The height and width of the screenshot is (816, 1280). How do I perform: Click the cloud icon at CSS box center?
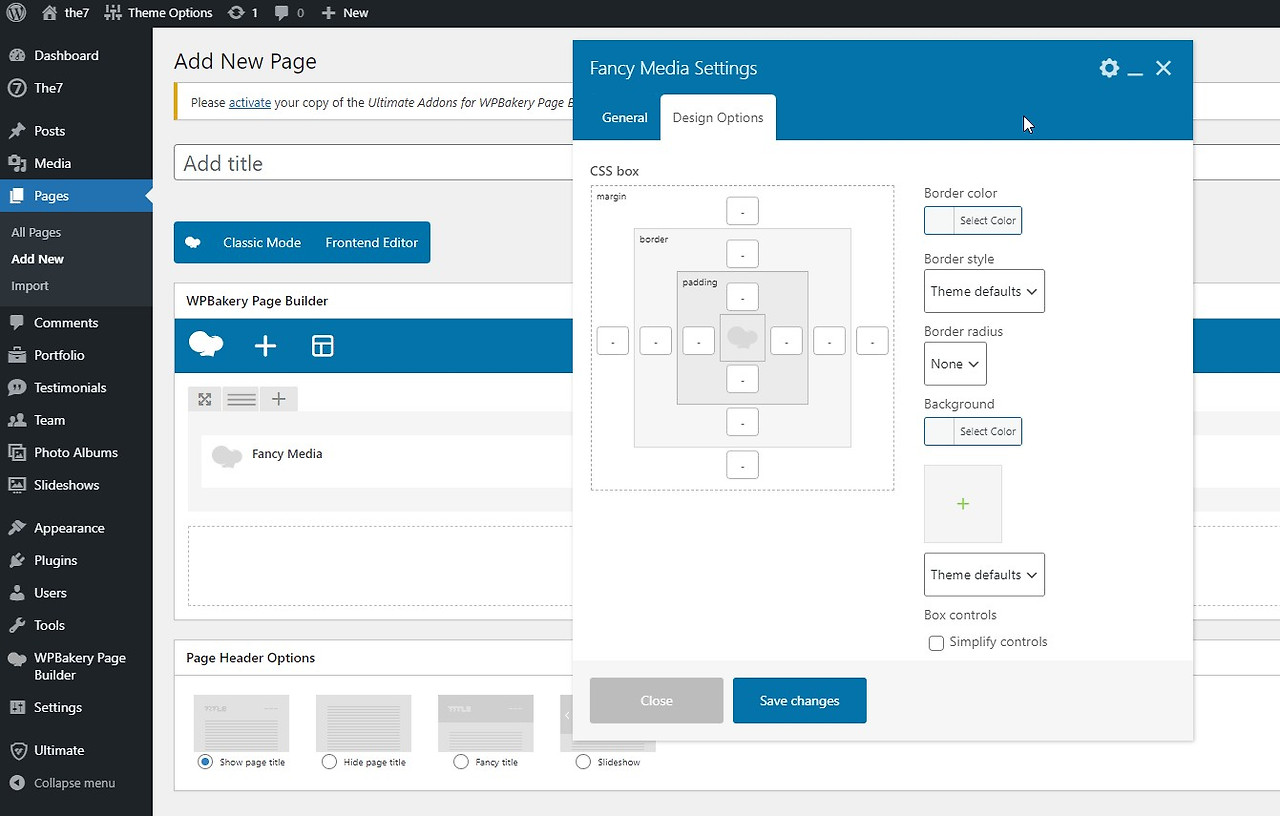click(742, 337)
